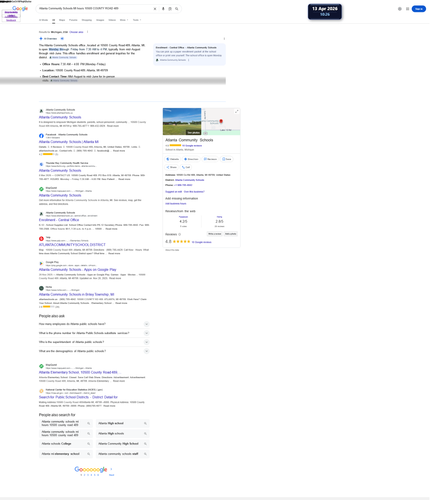Click the Choose area link

pos(76,32)
